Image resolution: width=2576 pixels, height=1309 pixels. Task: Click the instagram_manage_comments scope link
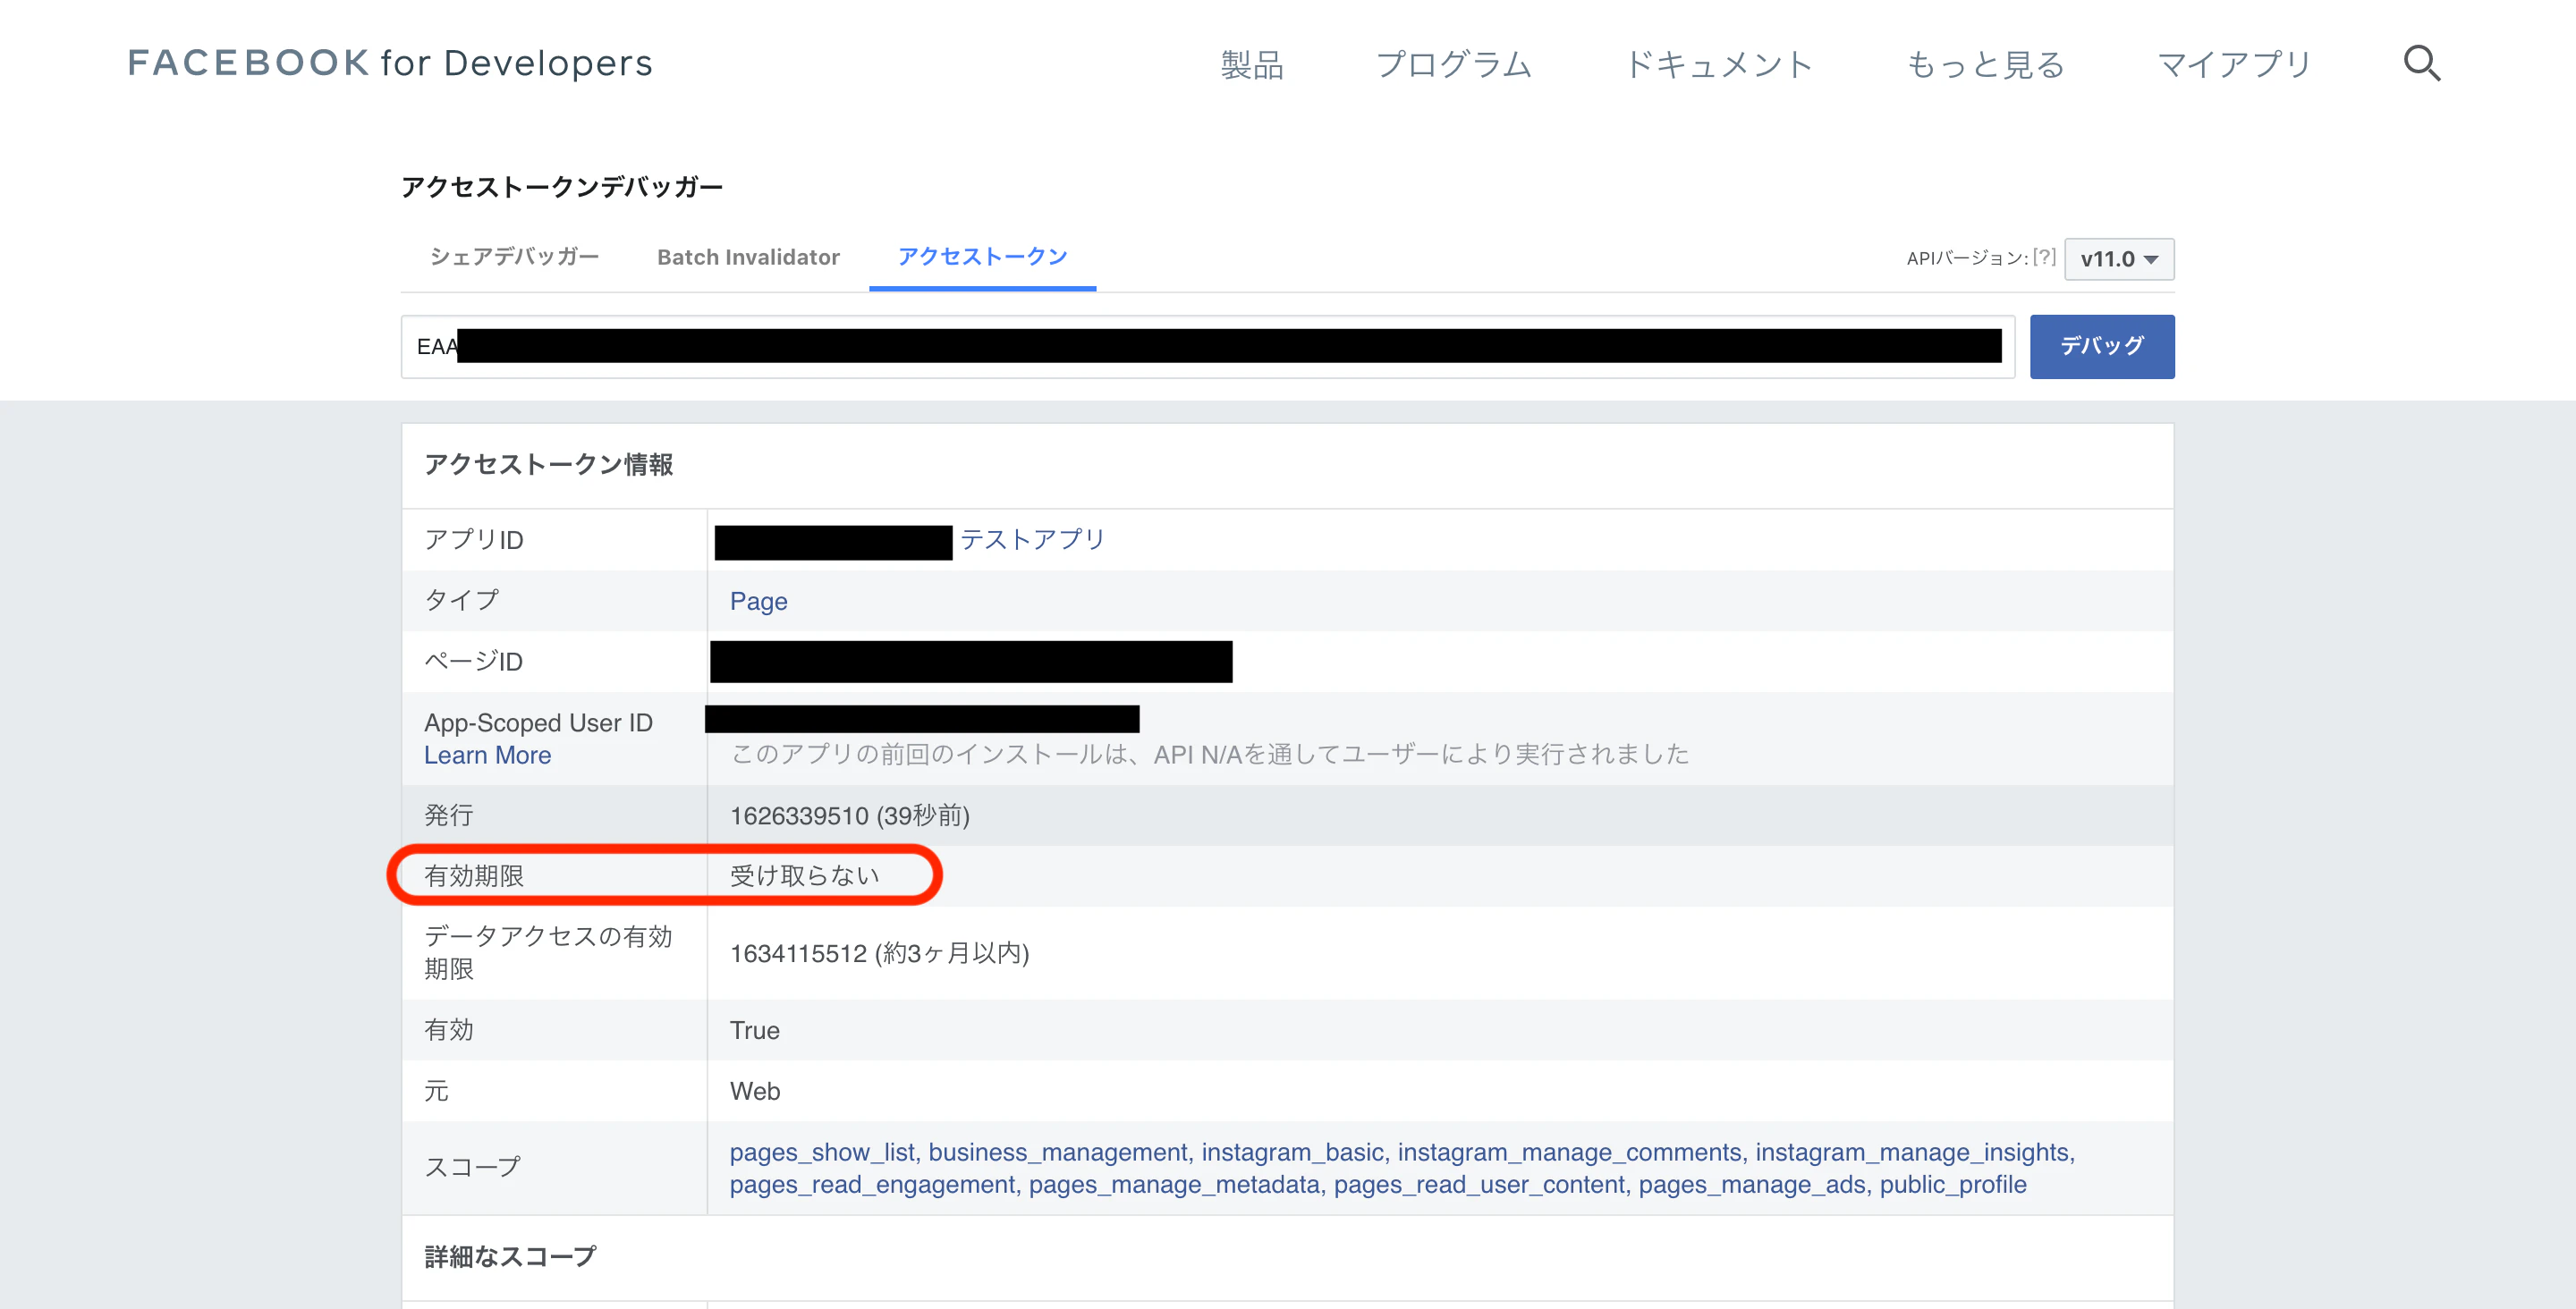[x=1569, y=1152]
